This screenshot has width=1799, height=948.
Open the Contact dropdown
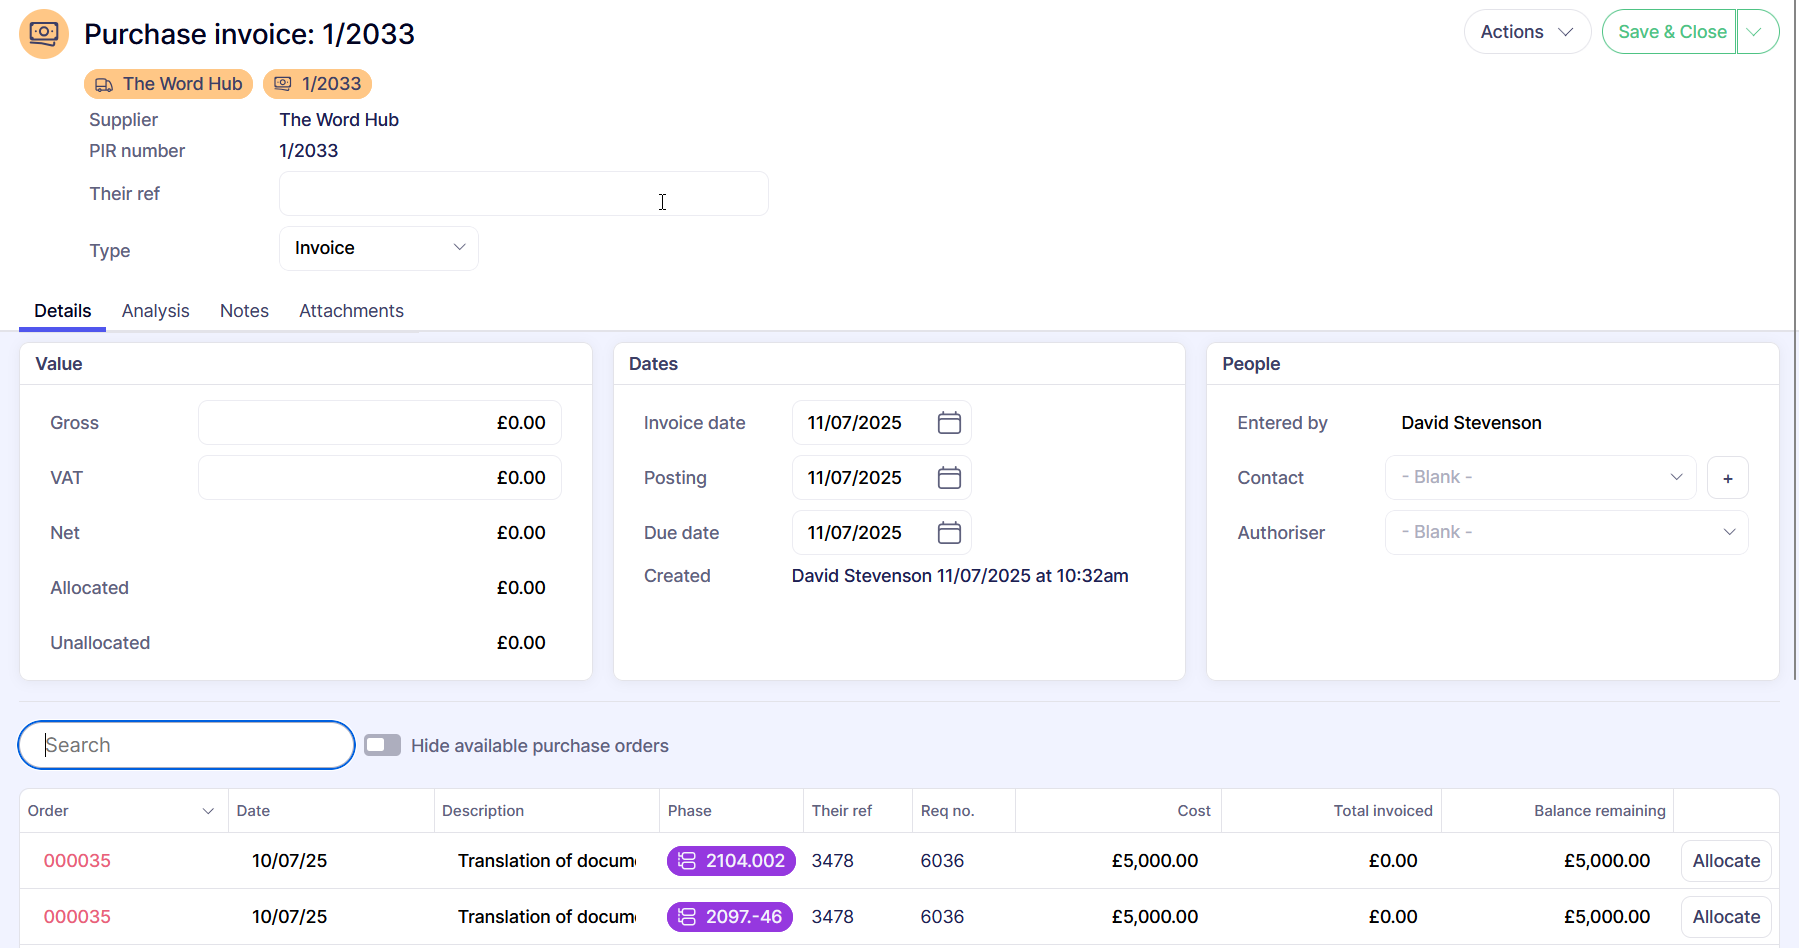1540,478
